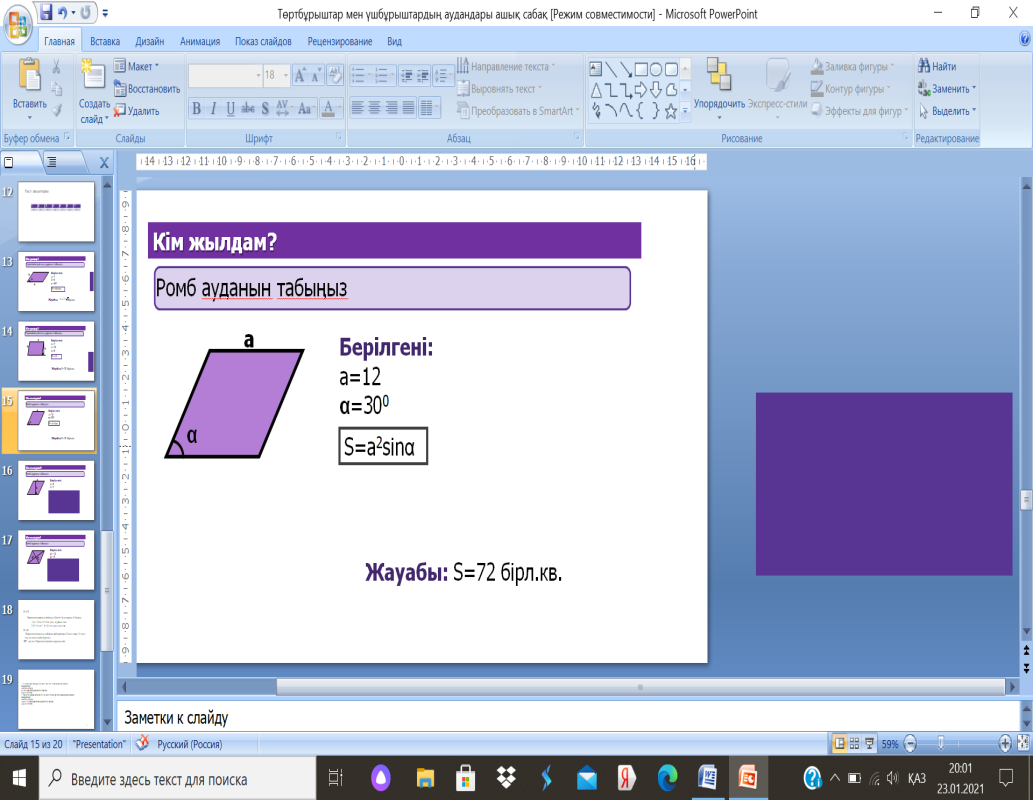The height and width of the screenshot is (800, 1033).
Task: Click the Find (Найти) binoculars icon
Action: click(924, 67)
